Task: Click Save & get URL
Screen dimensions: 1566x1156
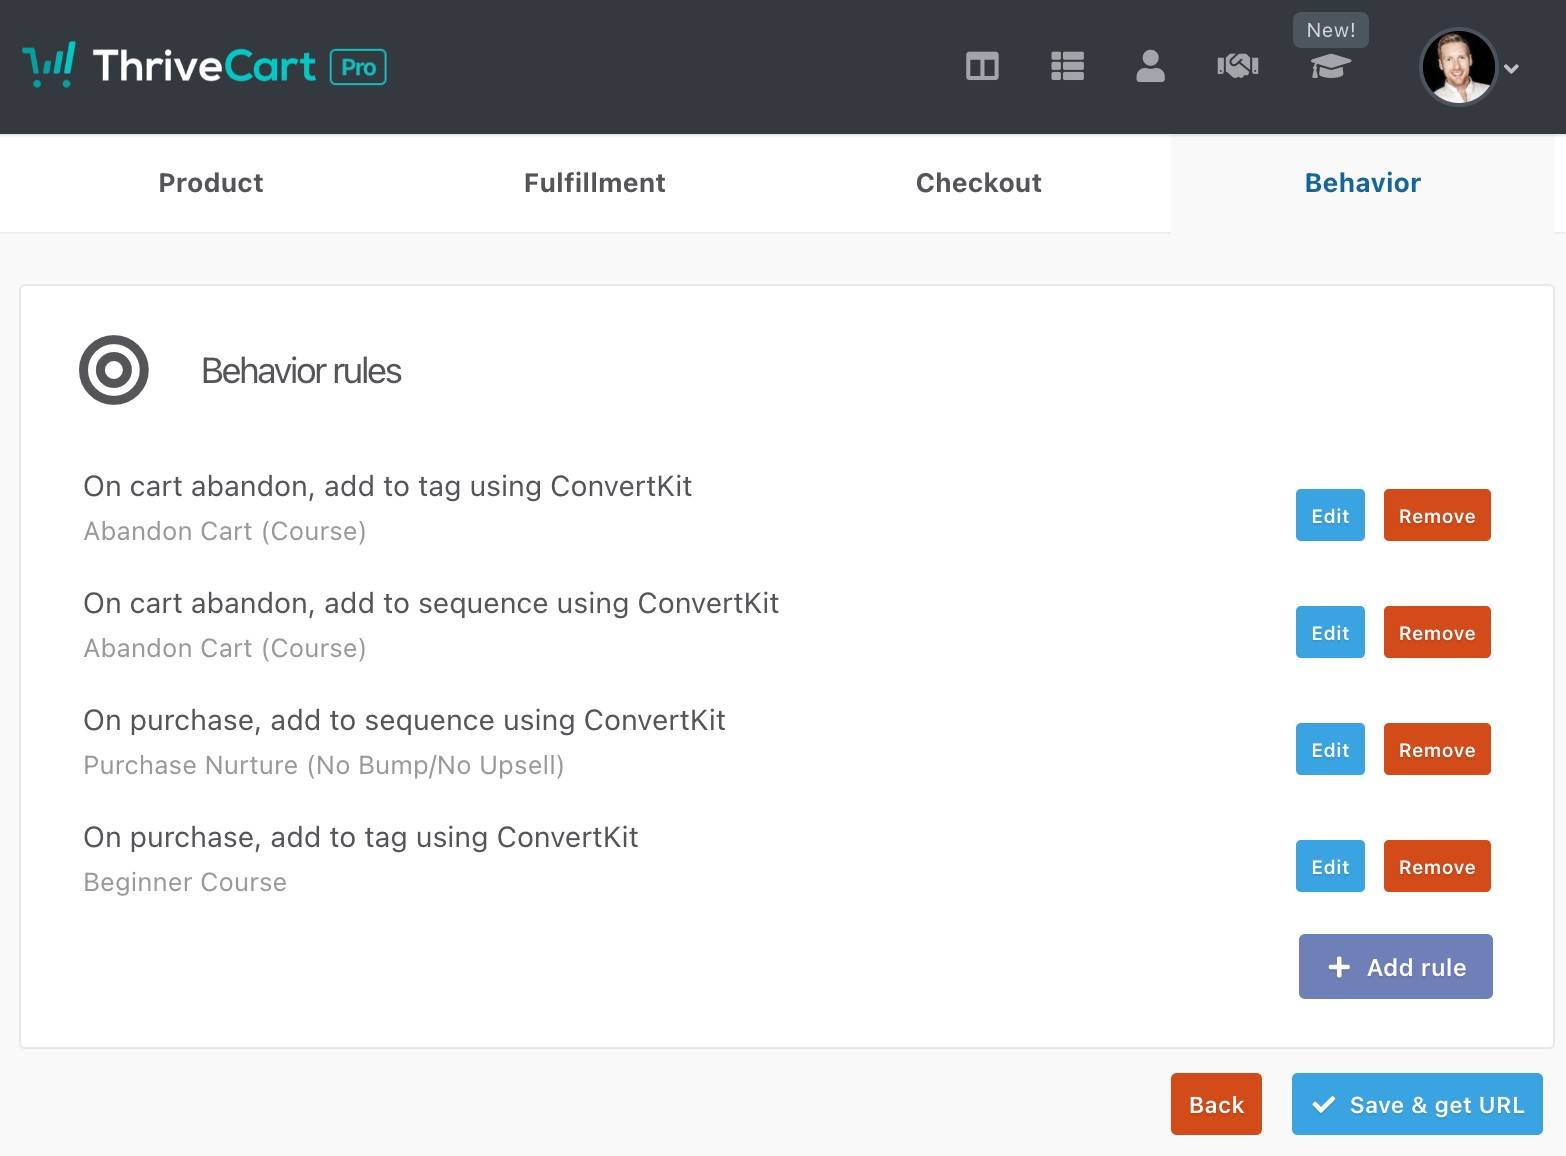Action: [1417, 1104]
